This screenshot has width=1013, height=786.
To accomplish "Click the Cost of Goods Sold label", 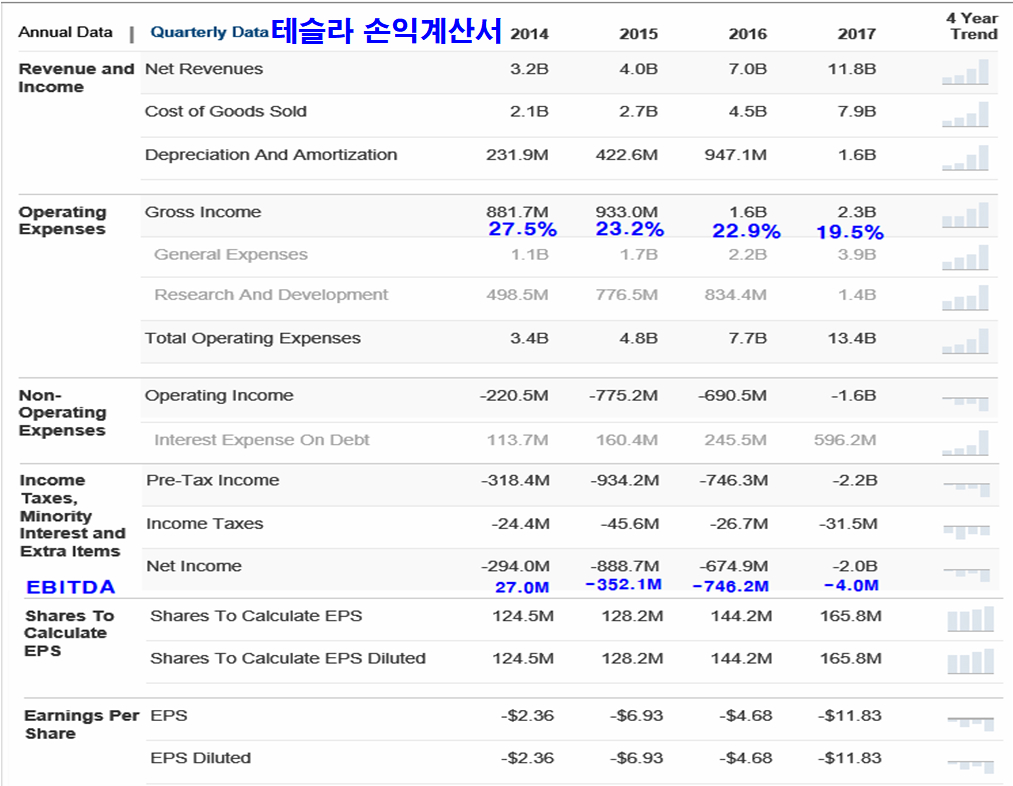I will click(x=225, y=111).
